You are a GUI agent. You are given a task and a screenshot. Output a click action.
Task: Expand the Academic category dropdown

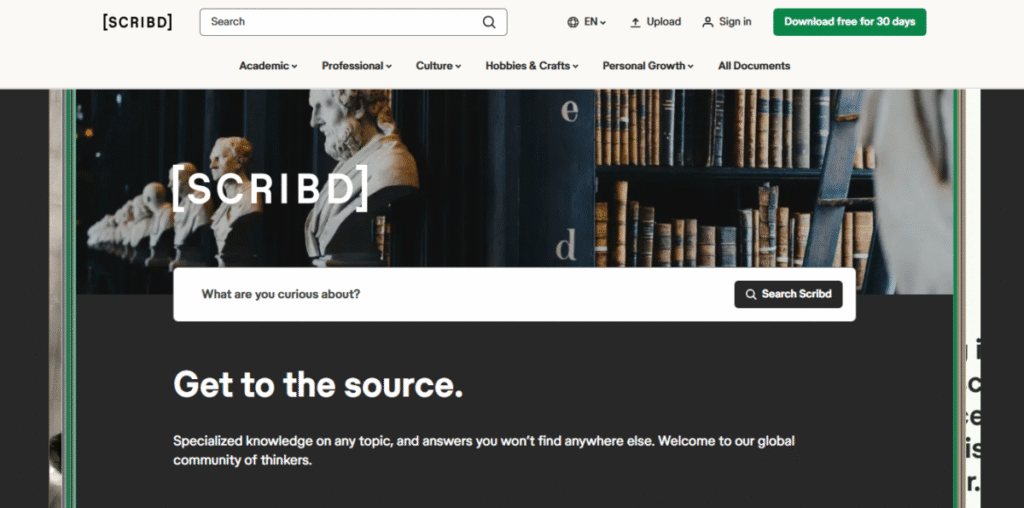pyautogui.click(x=268, y=66)
